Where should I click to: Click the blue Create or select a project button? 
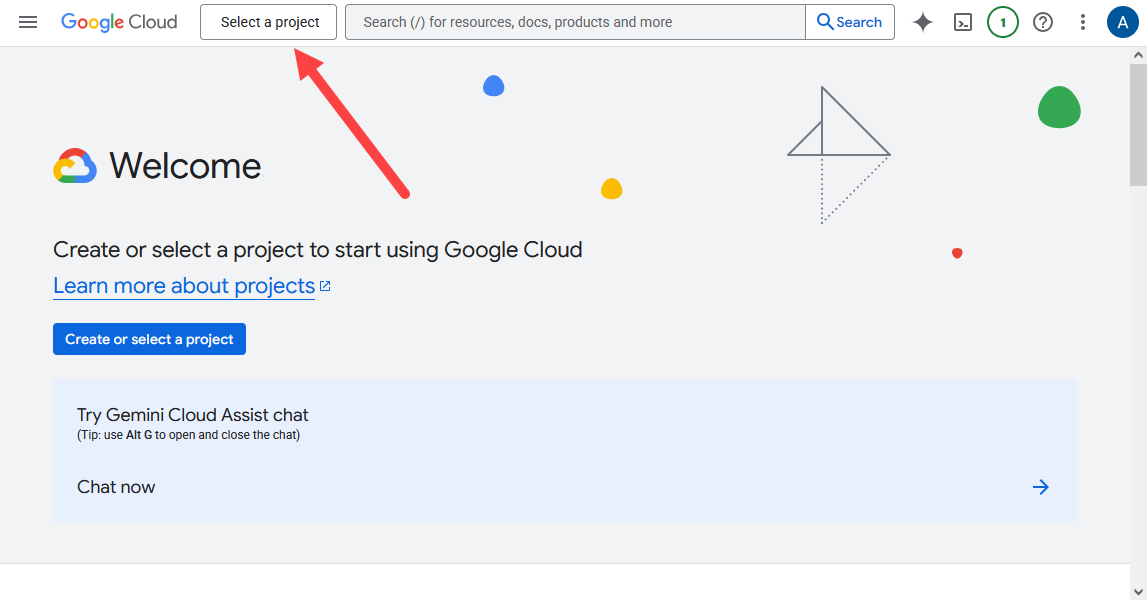pyautogui.click(x=149, y=339)
